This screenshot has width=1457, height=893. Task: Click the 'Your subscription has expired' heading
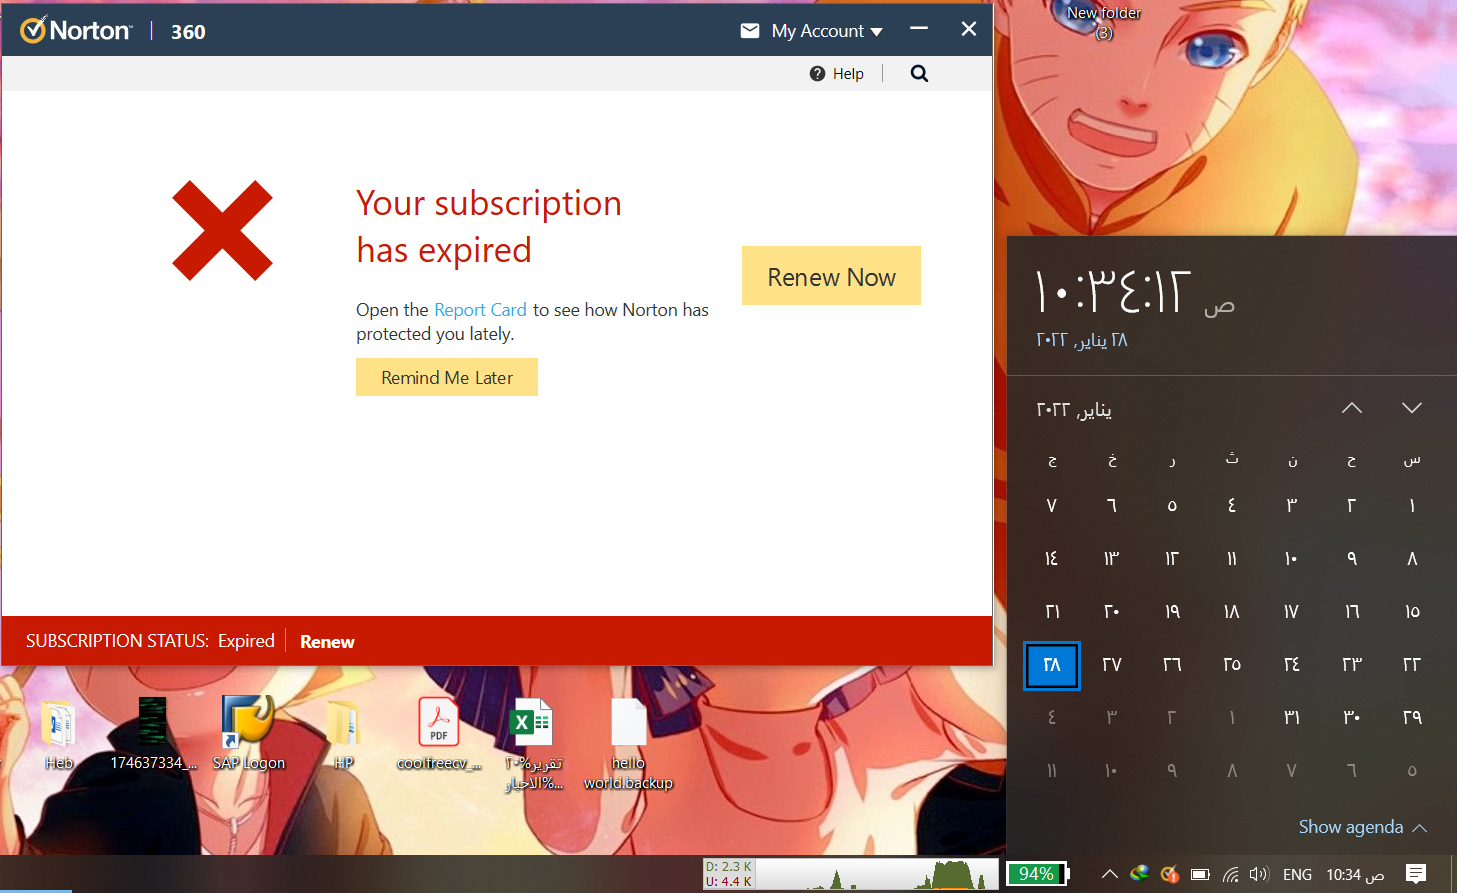pyautogui.click(x=489, y=226)
